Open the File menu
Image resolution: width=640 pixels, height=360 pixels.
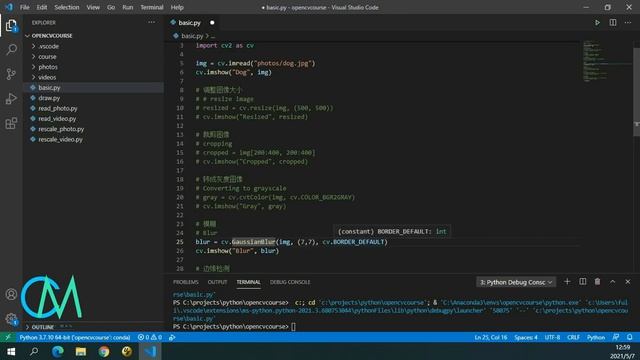click(x=24, y=7)
